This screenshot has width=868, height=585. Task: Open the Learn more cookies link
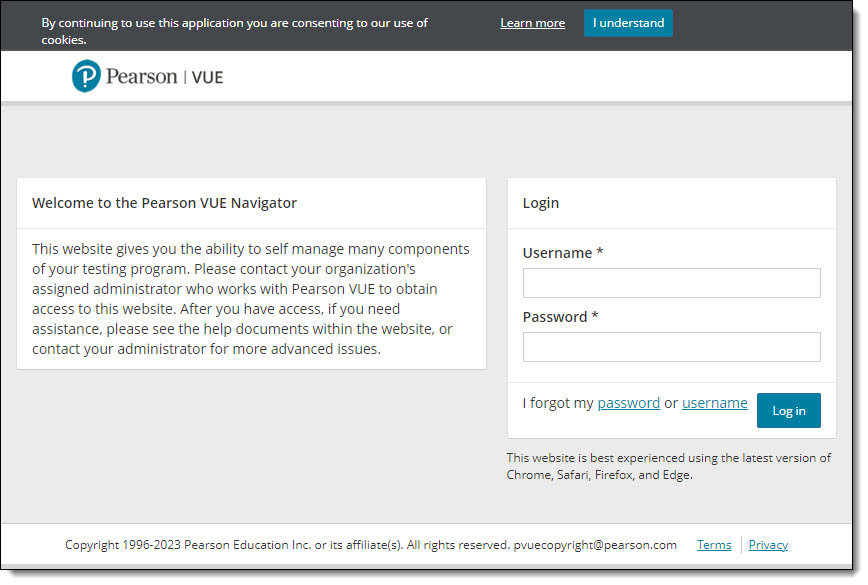pyautogui.click(x=533, y=23)
